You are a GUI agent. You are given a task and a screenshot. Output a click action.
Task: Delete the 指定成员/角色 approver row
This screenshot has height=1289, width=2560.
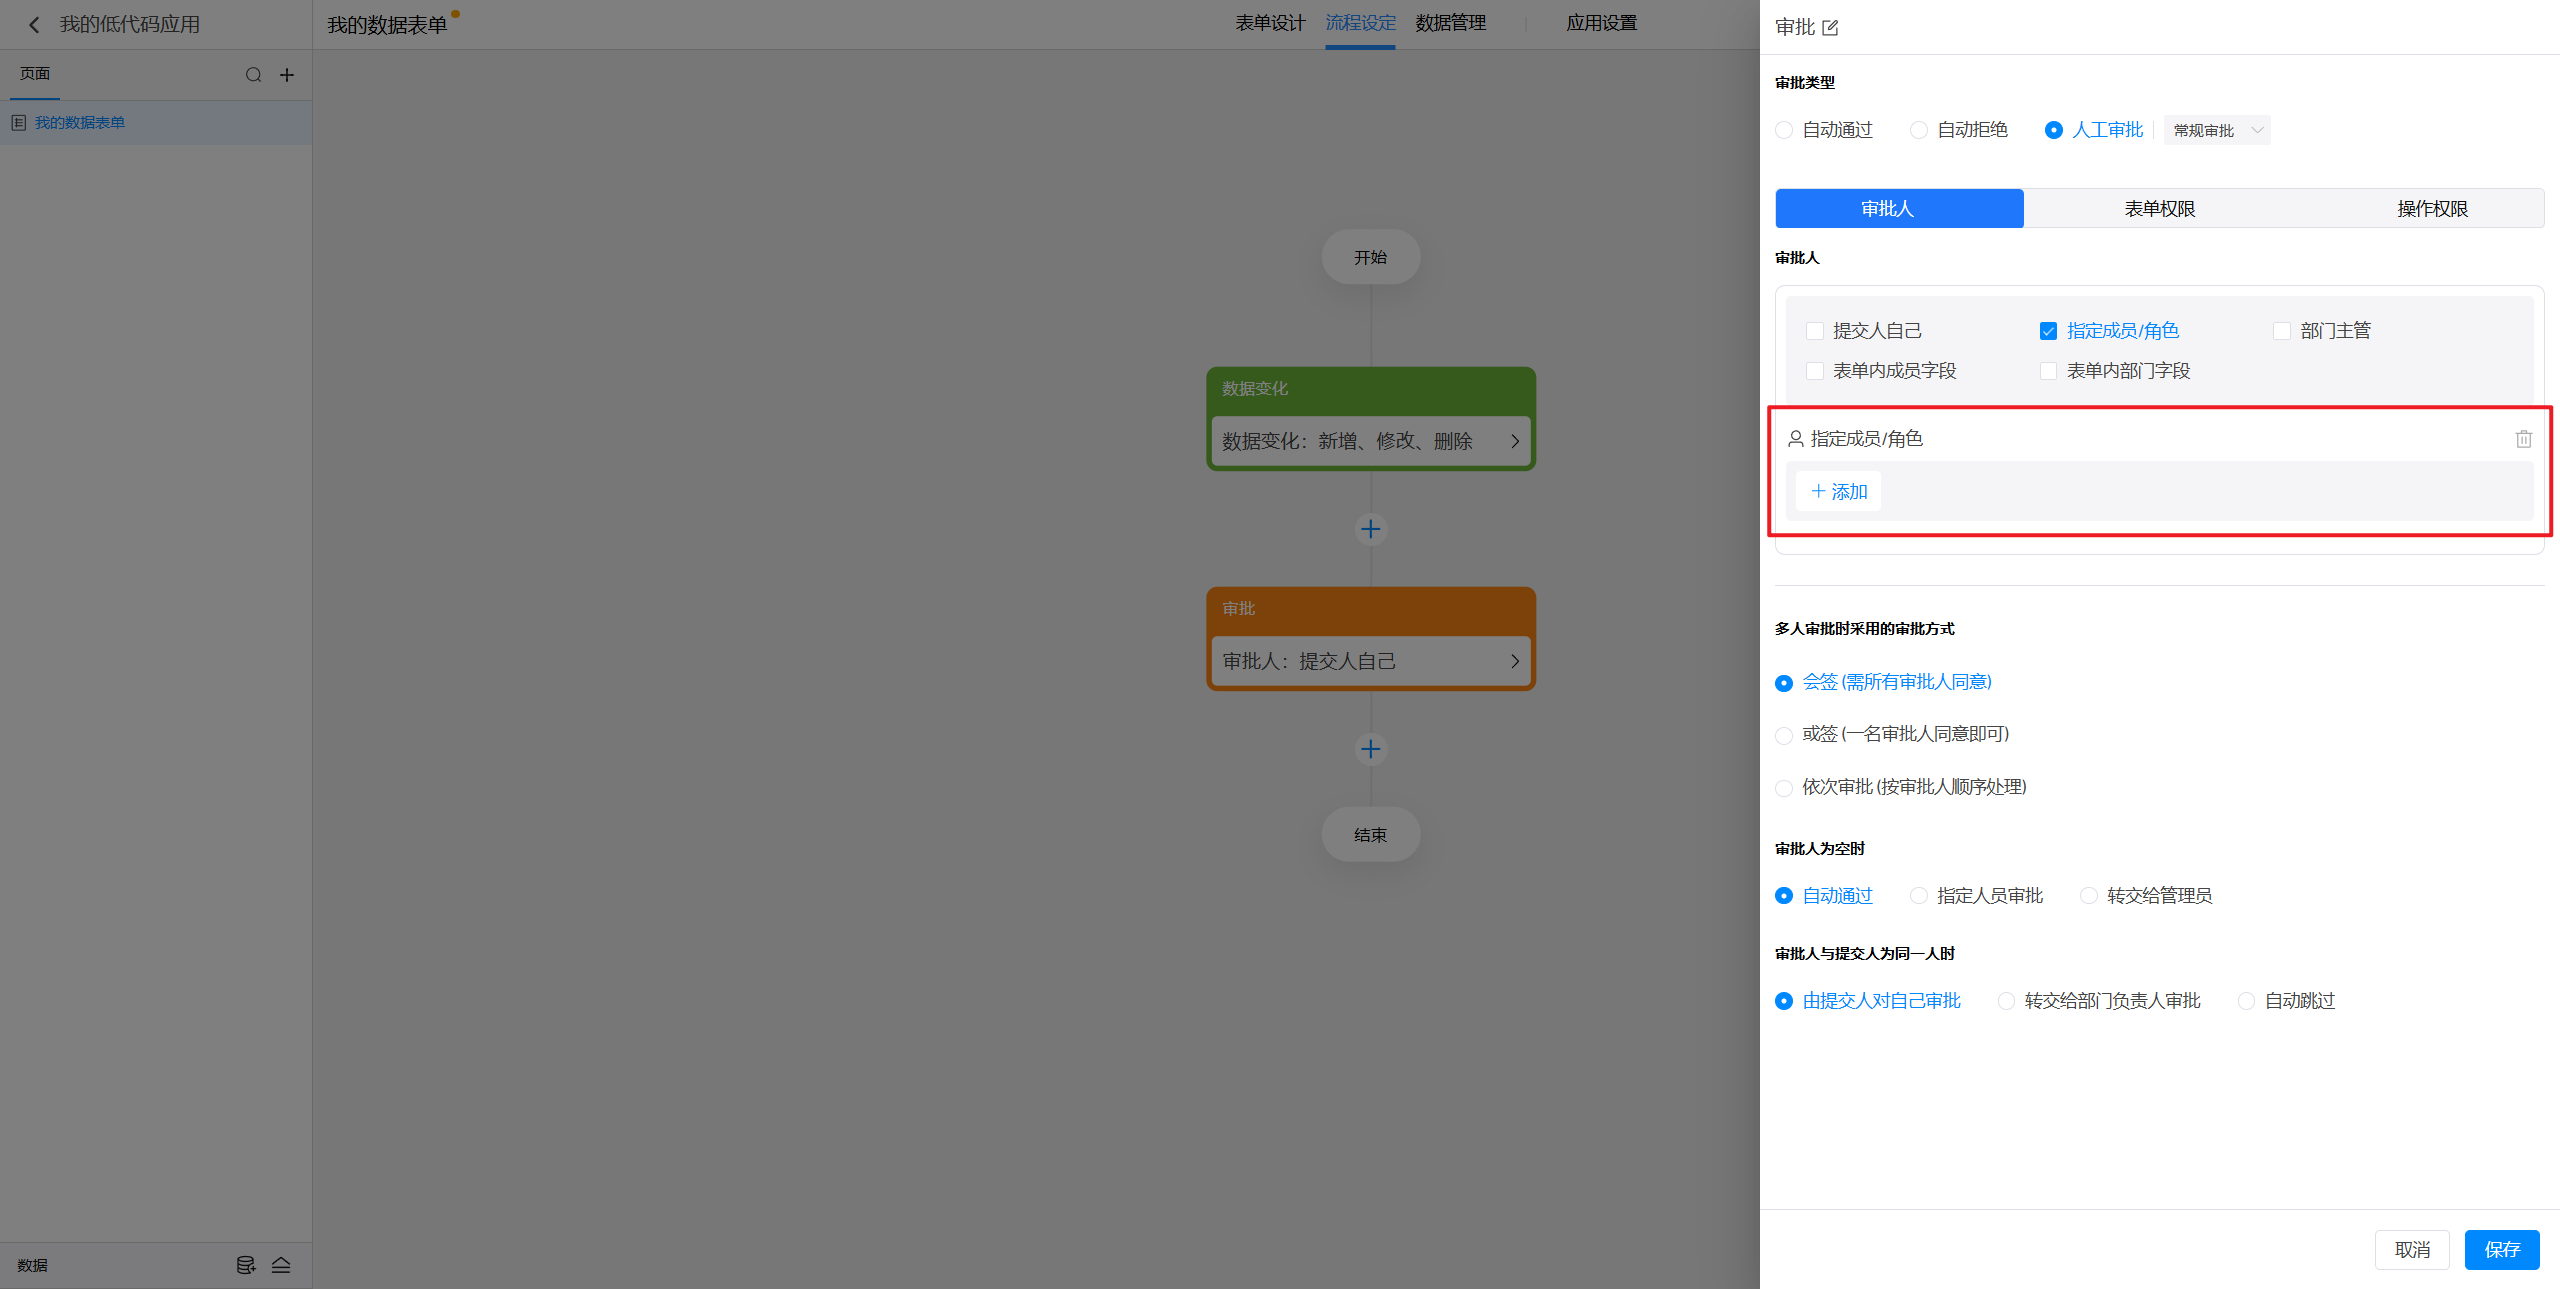coord(2523,439)
